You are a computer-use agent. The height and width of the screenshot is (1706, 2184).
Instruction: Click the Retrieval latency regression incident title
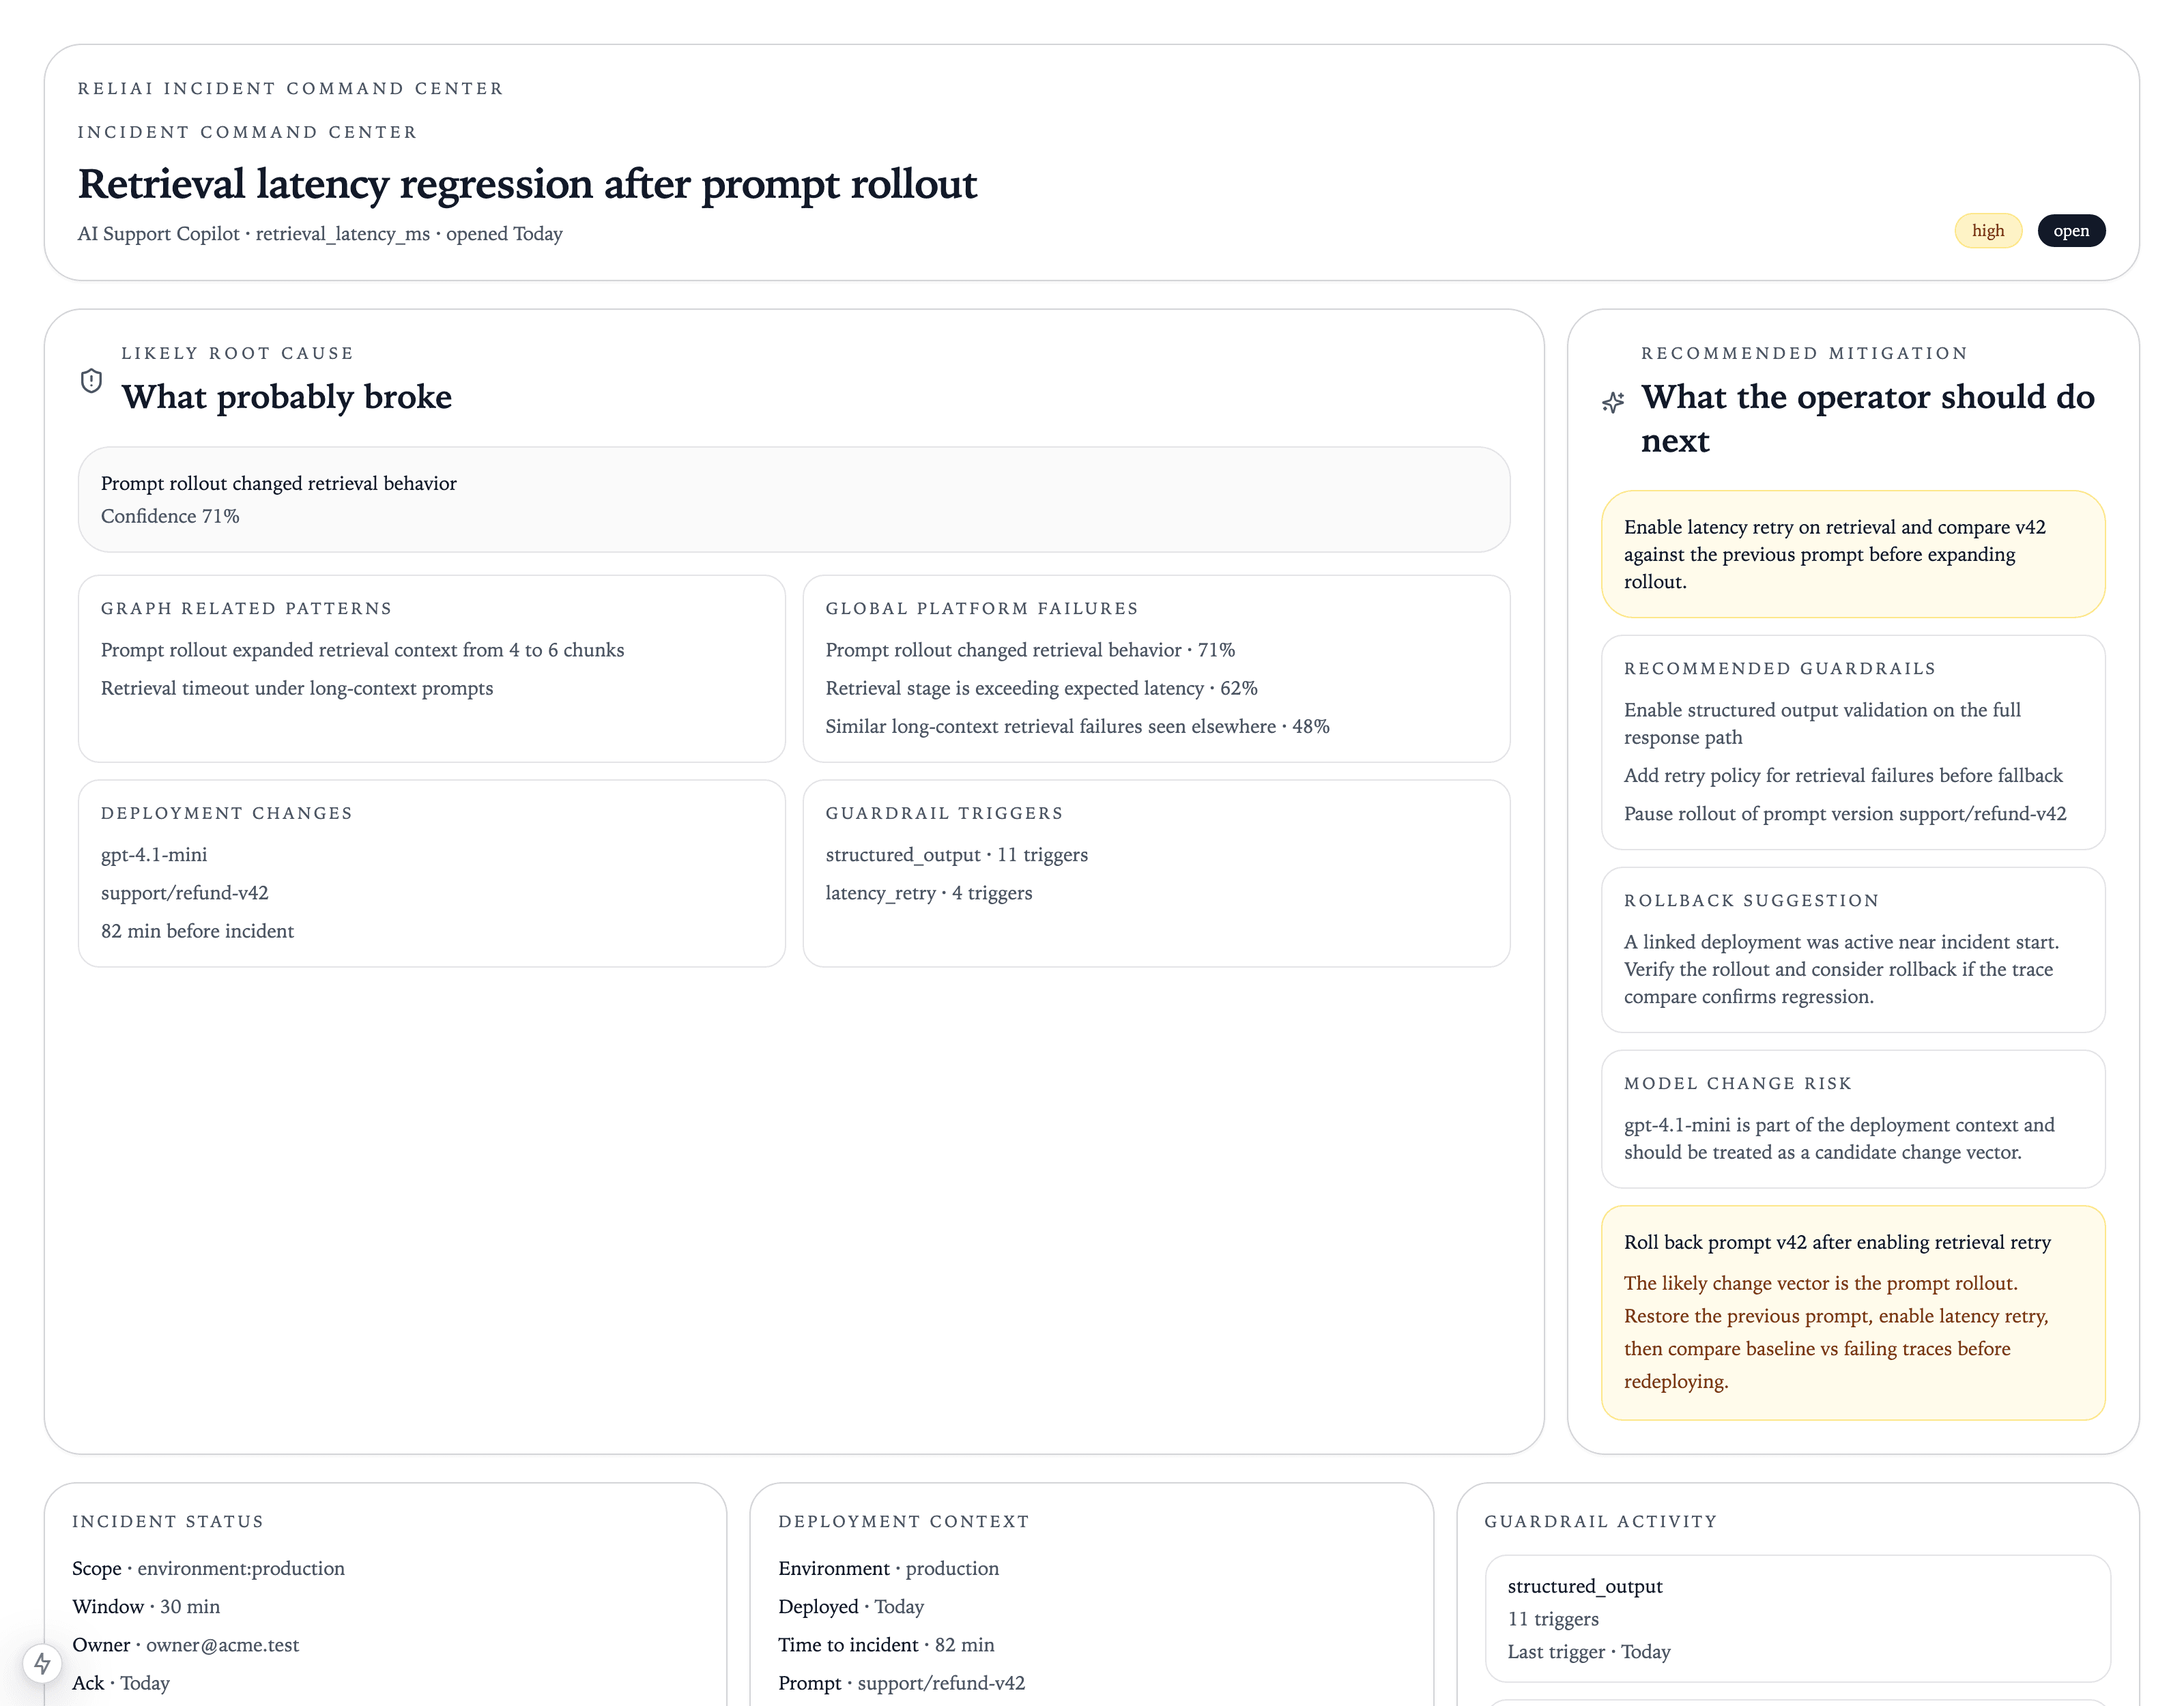(527, 184)
